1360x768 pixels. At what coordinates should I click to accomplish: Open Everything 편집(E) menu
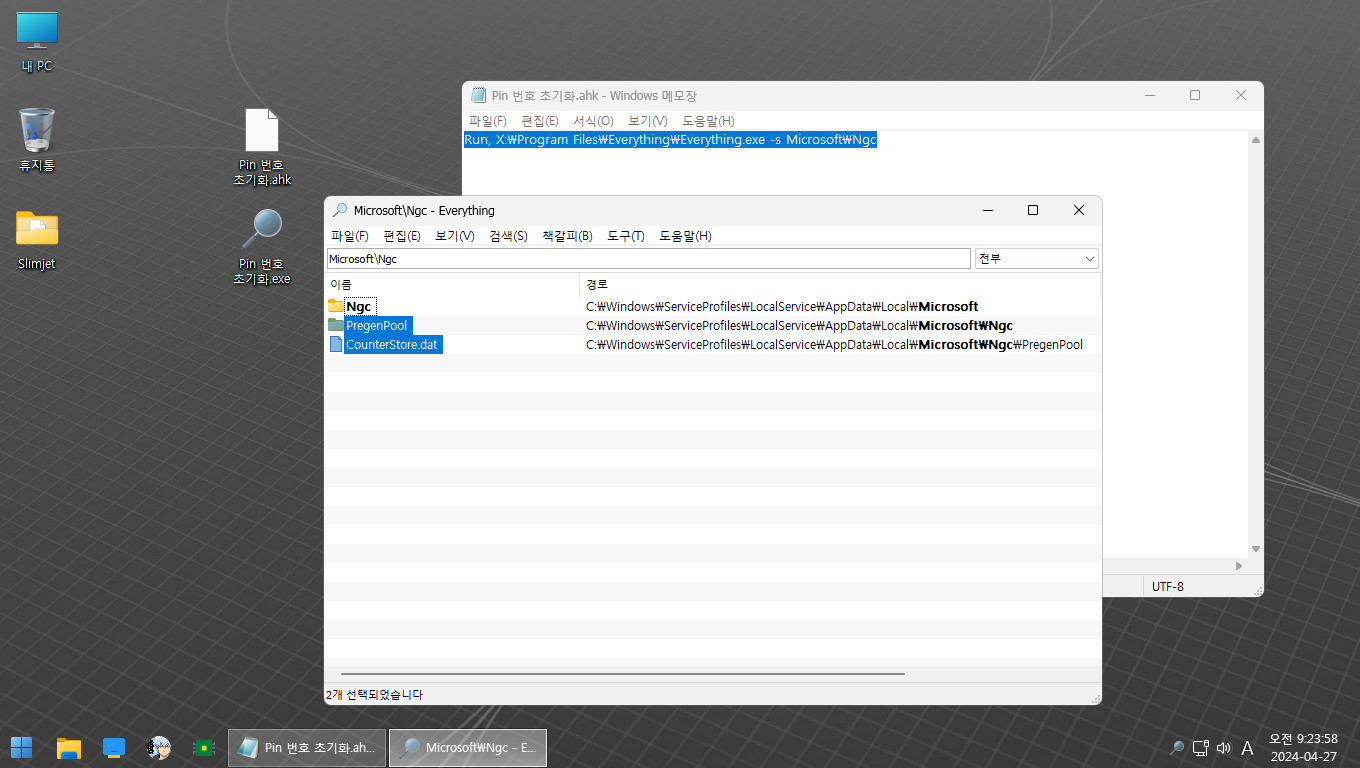[402, 236]
